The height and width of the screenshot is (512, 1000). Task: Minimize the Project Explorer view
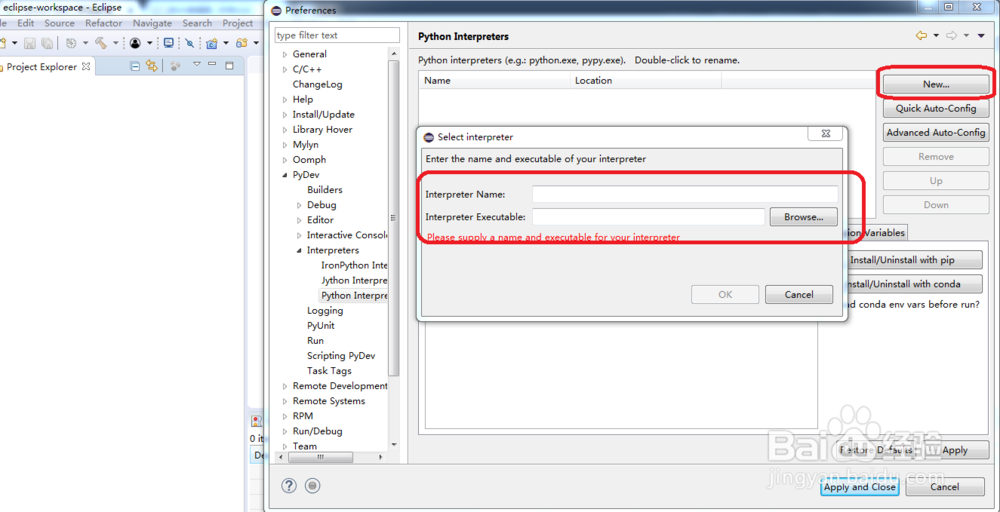click(212, 64)
